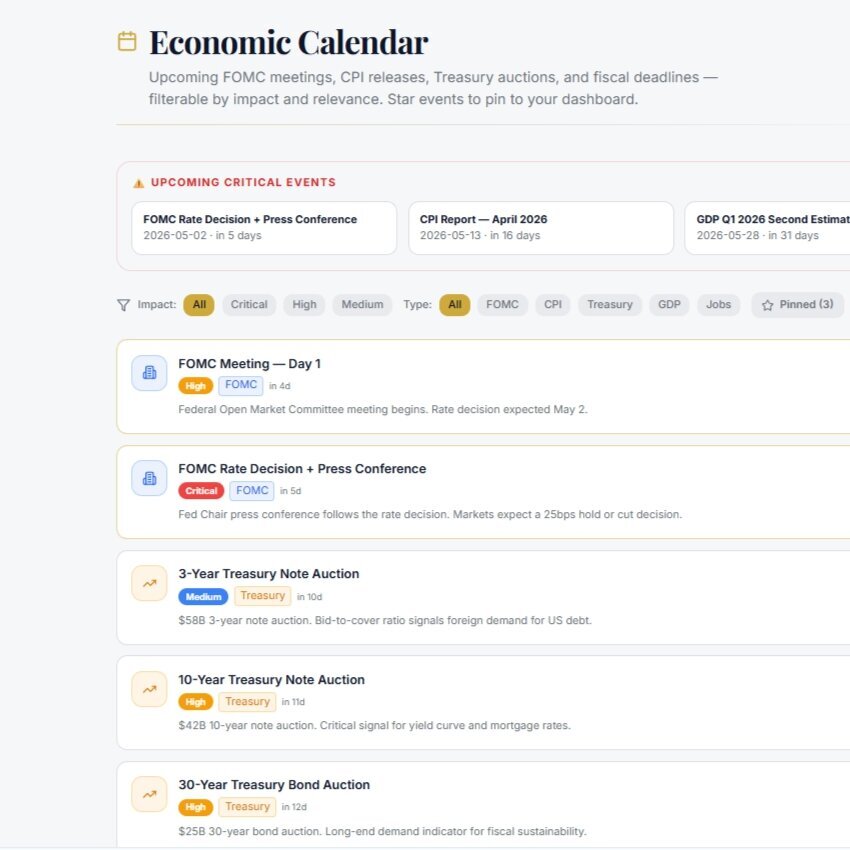Click trend icon of 3-Year Treasury Note Auction
Image resolution: width=850 pixels, height=850 pixels.
point(149,583)
